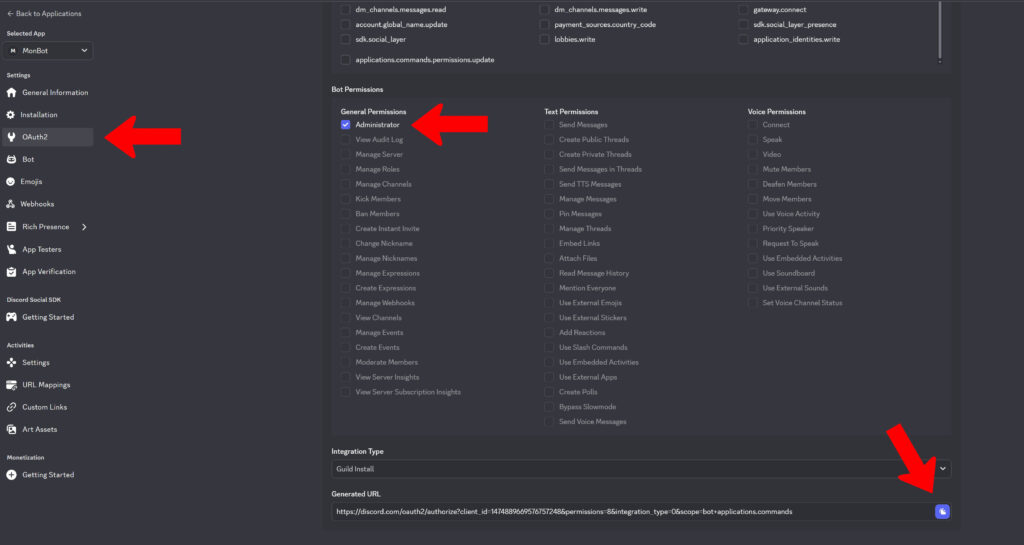Open the Integration Type Guild Install dropdown

640,468
